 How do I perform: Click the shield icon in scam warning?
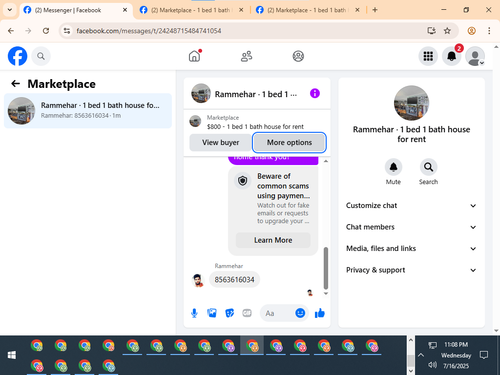(x=243, y=181)
